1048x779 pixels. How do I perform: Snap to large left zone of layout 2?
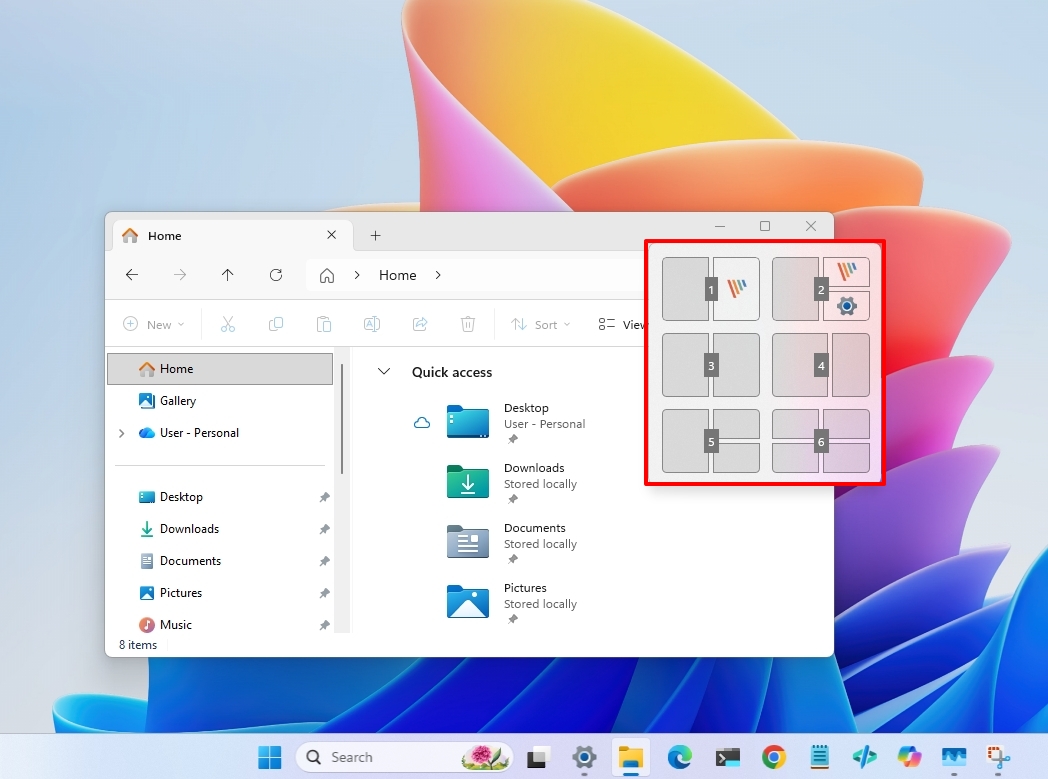[x=795, y=289]
